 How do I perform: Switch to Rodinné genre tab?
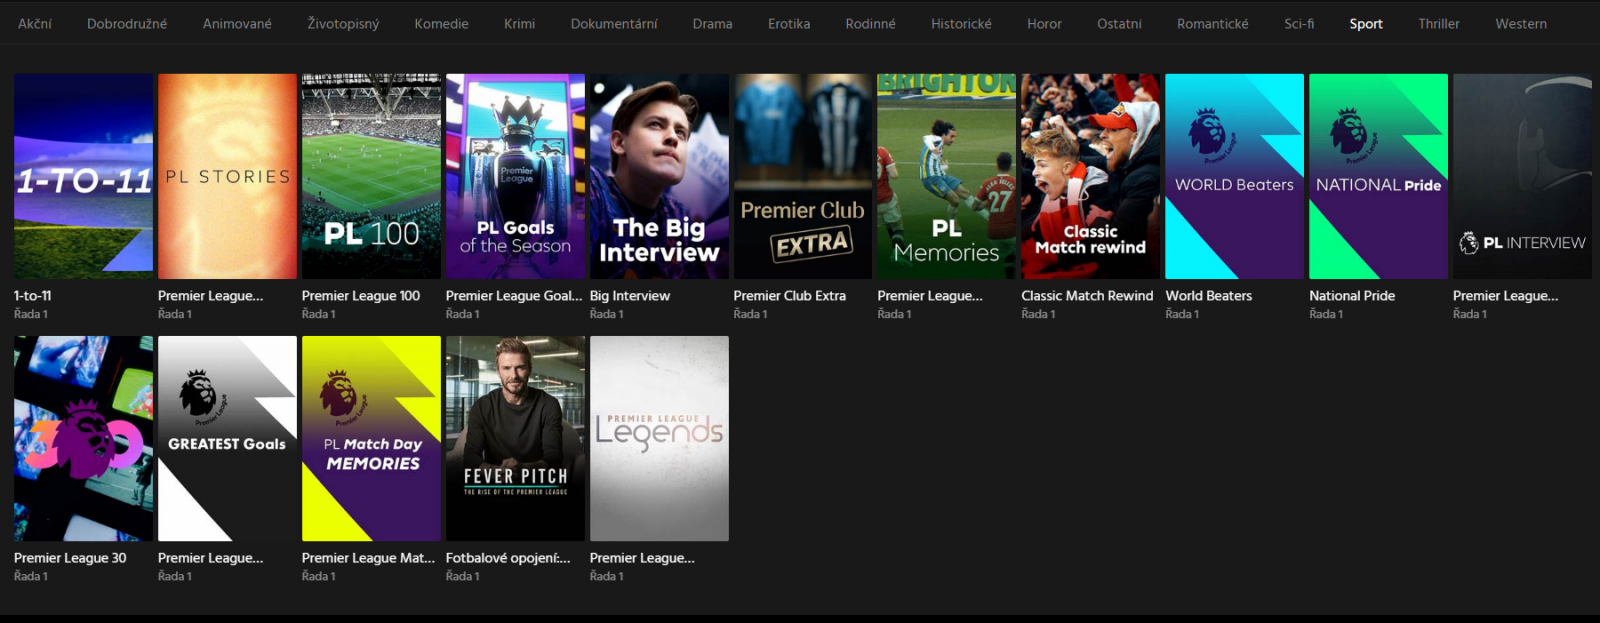pyautogui.click(x=870, y=24)
